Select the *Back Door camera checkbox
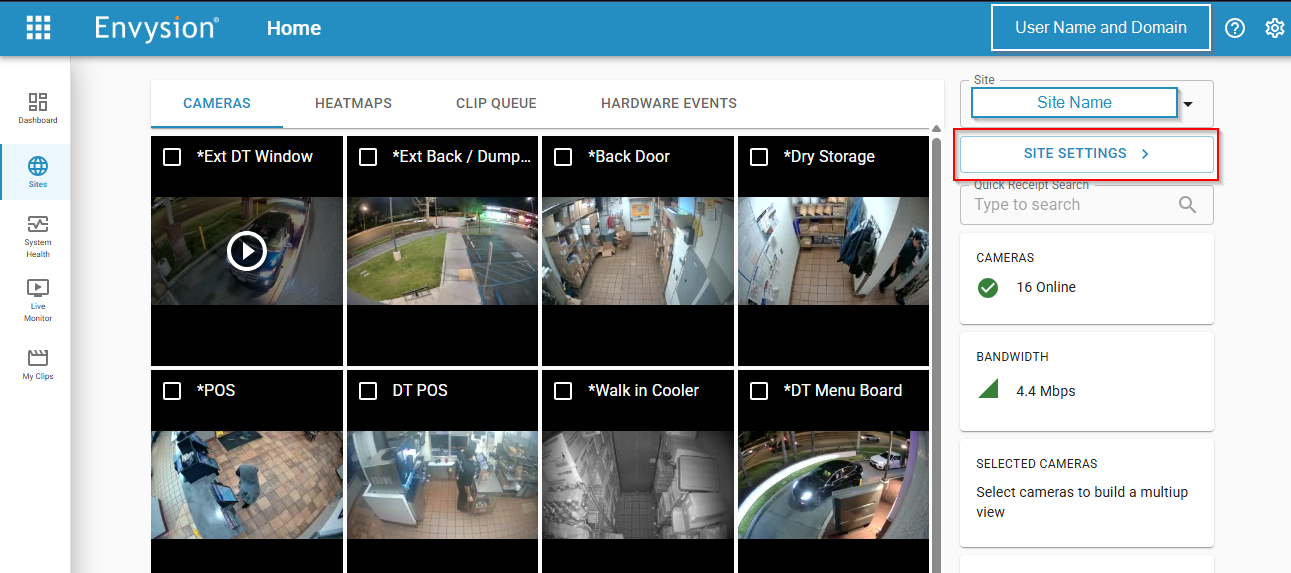 coord(563,157)
